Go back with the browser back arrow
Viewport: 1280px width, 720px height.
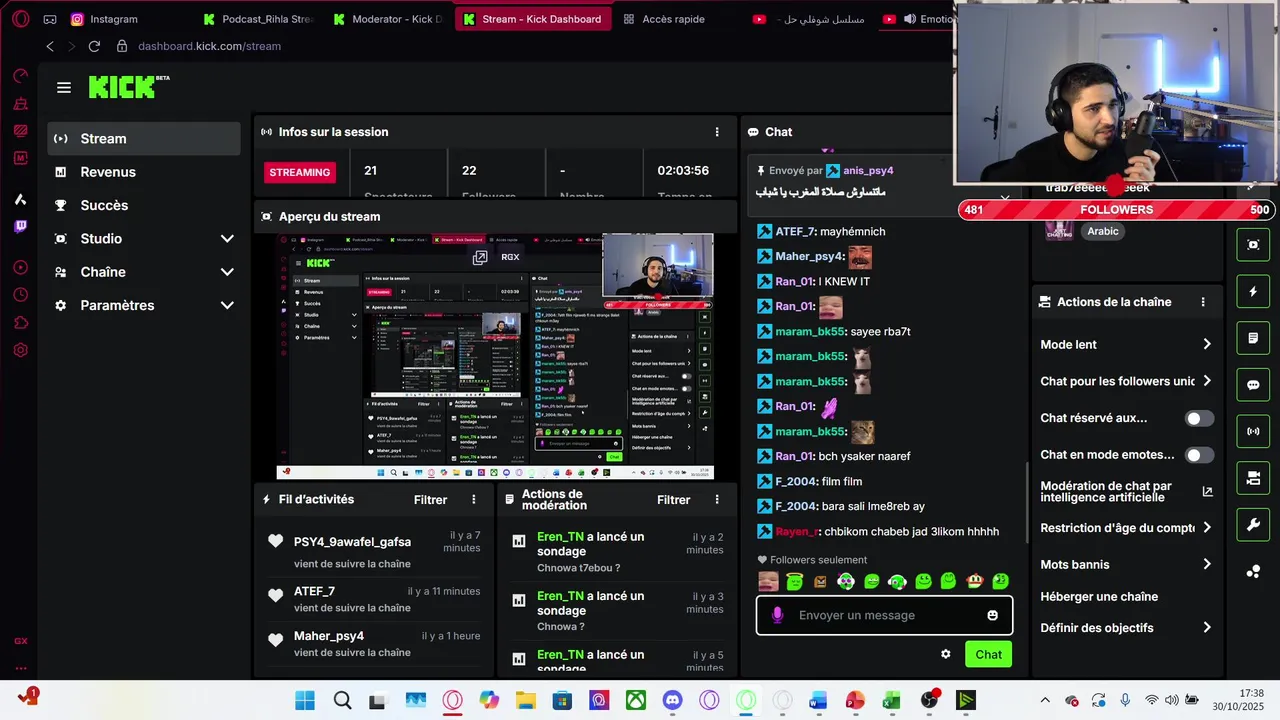click(x=50, y=46)
